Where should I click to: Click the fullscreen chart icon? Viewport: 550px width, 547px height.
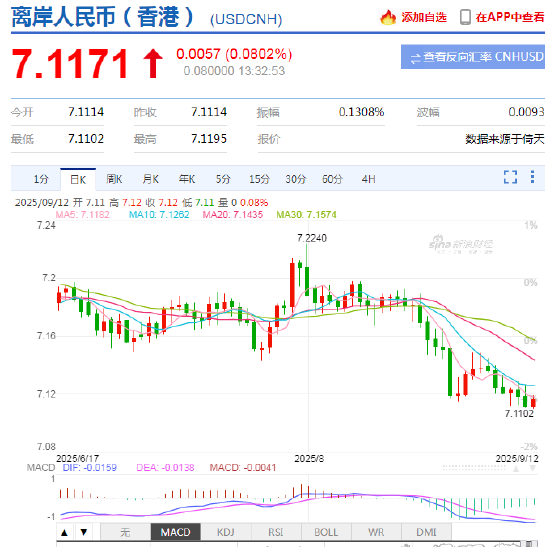coord(510,177)
